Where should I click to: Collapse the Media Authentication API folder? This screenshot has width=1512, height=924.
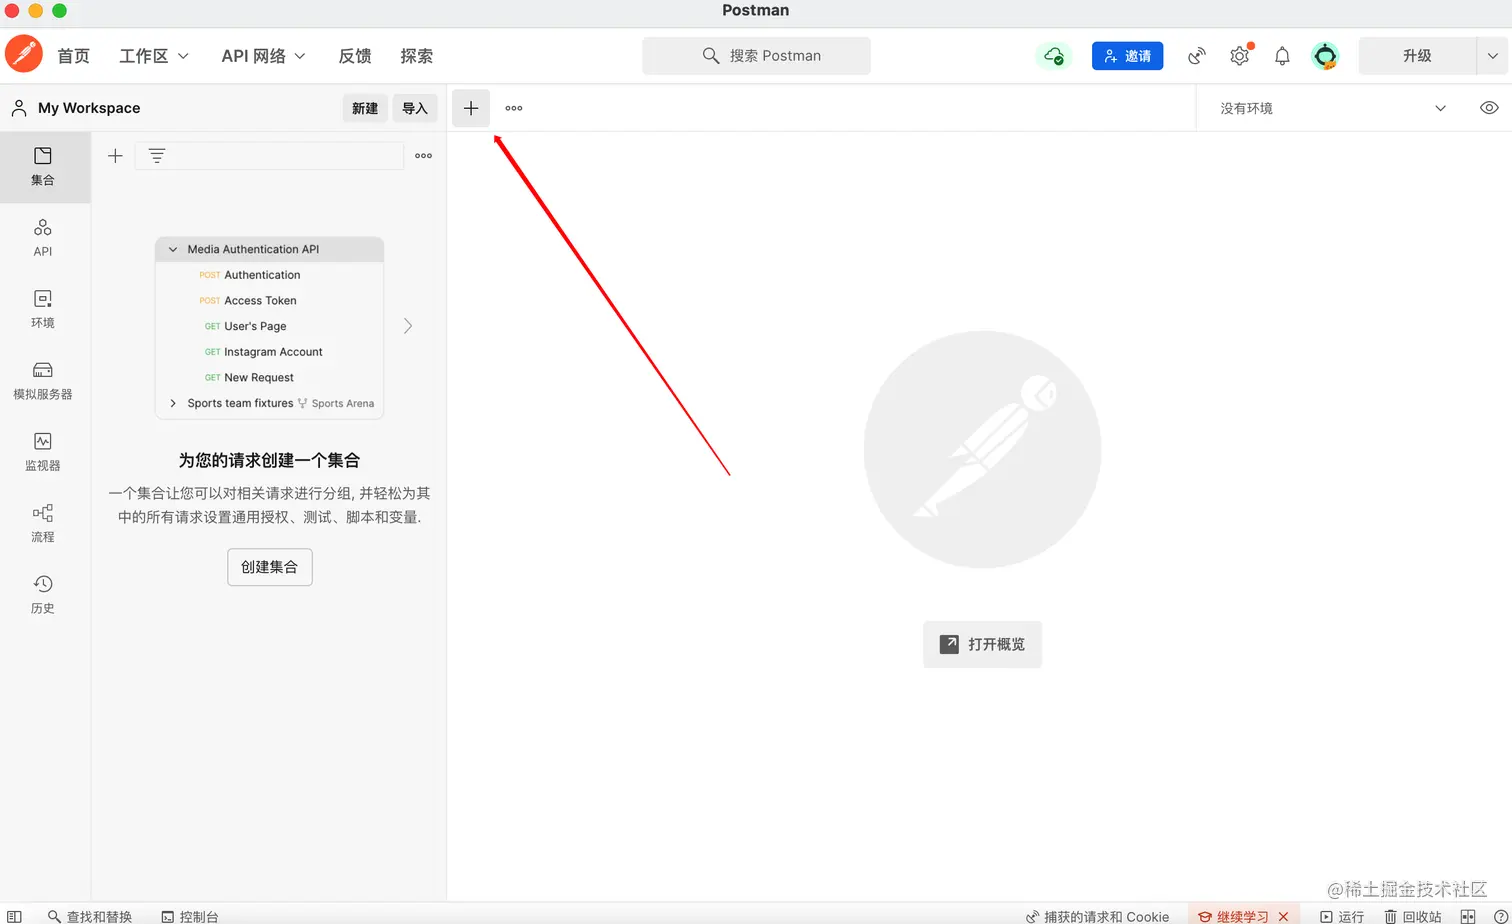click(173, 249)
